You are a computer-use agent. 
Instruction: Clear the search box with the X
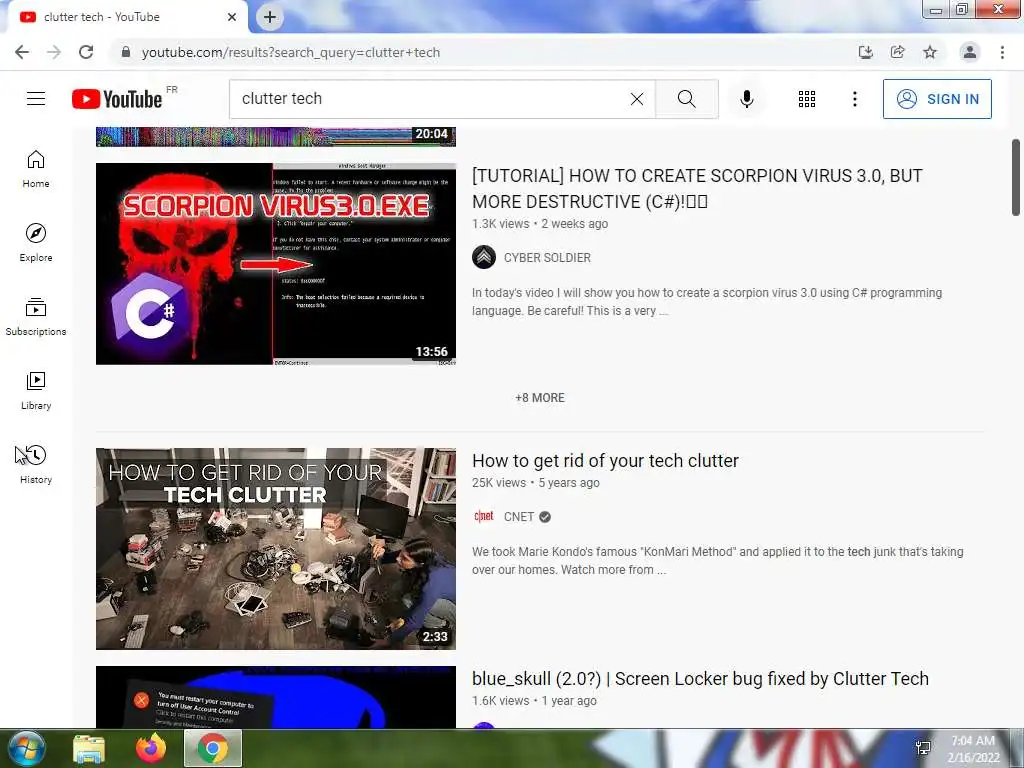coord(637,99)
